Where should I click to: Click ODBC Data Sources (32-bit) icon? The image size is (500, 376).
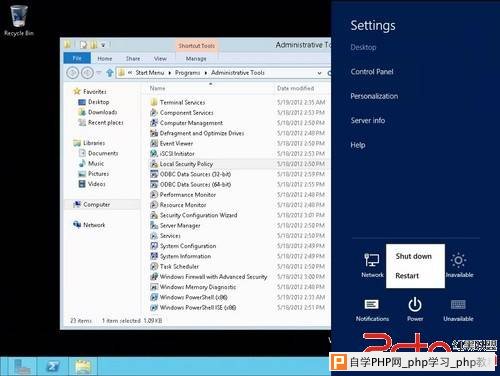tap(154, 174)
